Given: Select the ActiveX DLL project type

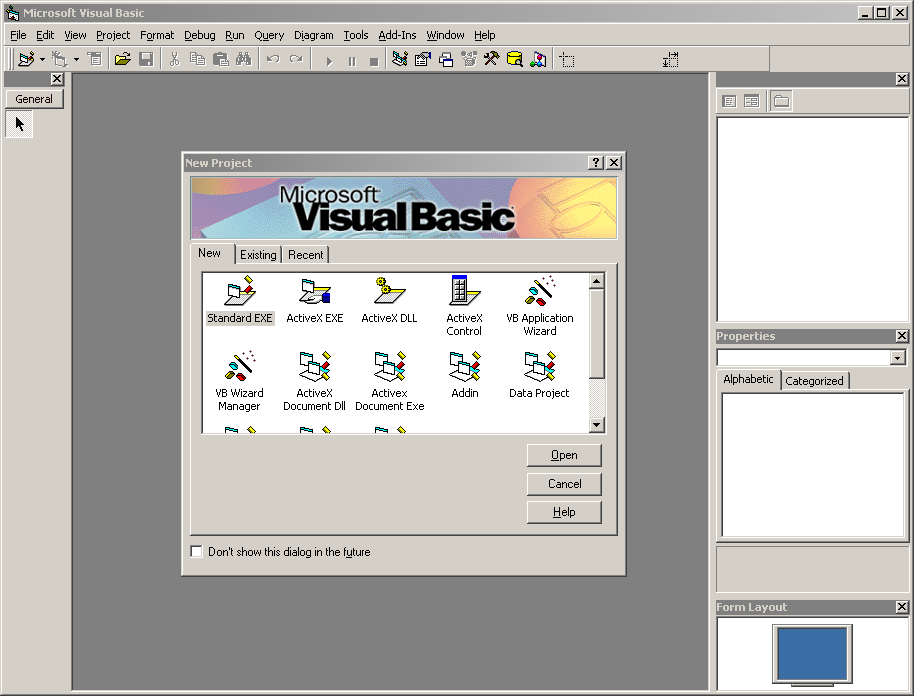Looking at the screenshot, I should click(389, 300).
